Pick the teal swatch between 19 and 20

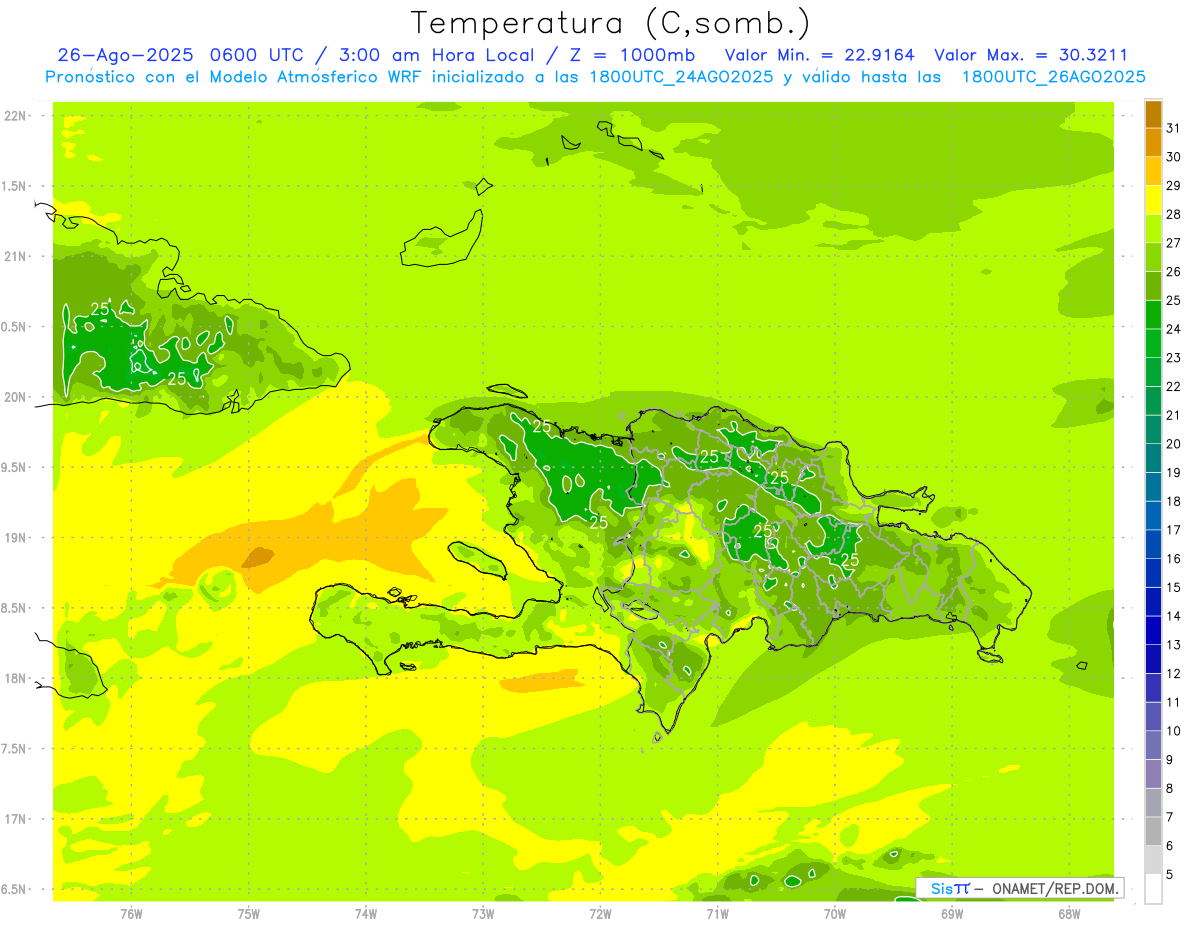(1153, 459)
